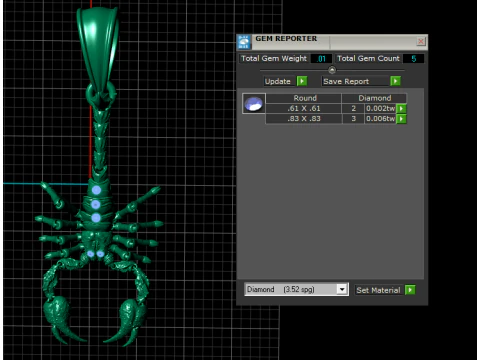This screenshot has height=360, width=480.
Task: Click the Total Gem Weight label
Action: click(x=274, y=59)
